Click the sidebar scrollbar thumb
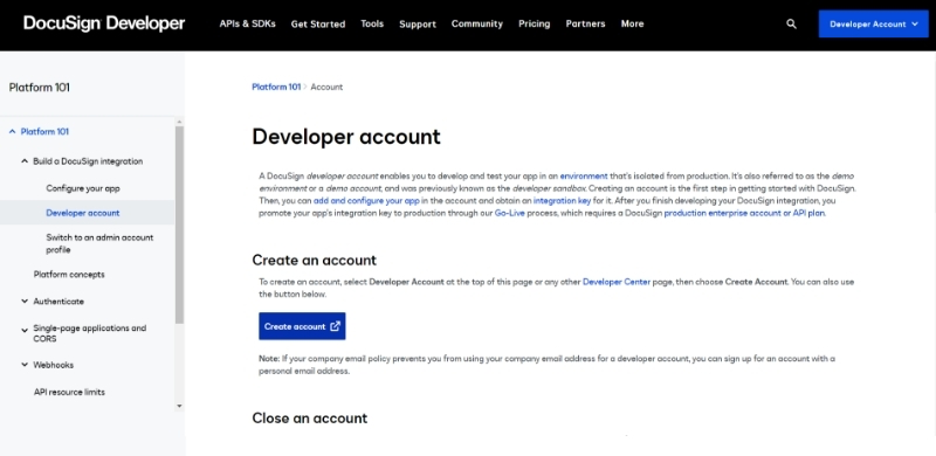936x456 pixels. pyautogui.click(x=180, y=224)
